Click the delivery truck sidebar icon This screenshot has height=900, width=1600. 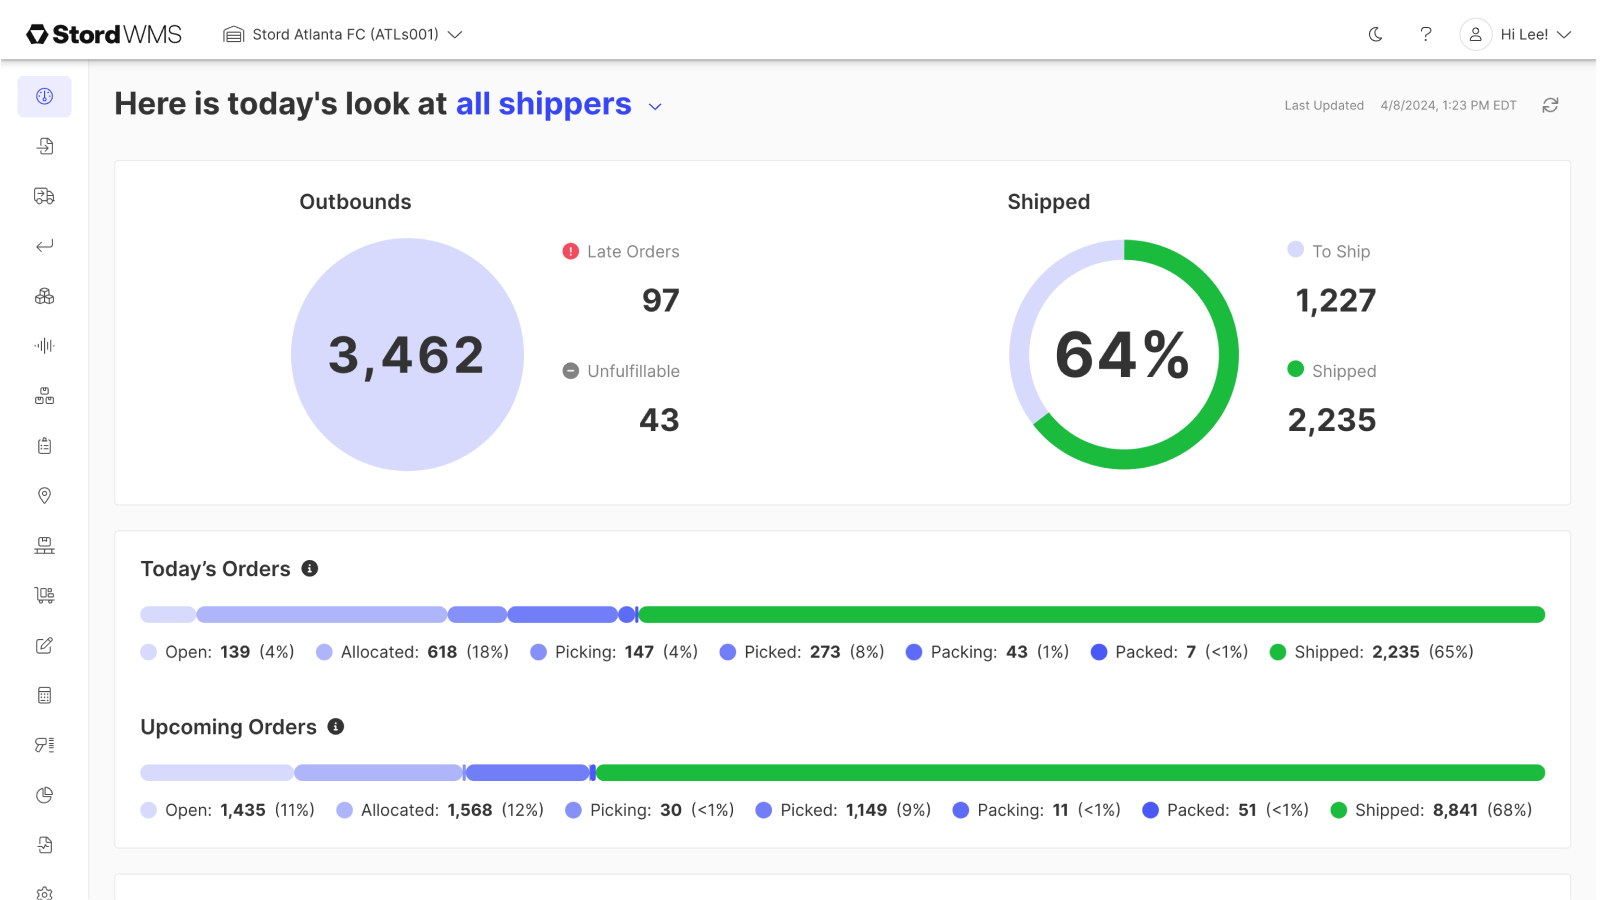coord(44,196)
